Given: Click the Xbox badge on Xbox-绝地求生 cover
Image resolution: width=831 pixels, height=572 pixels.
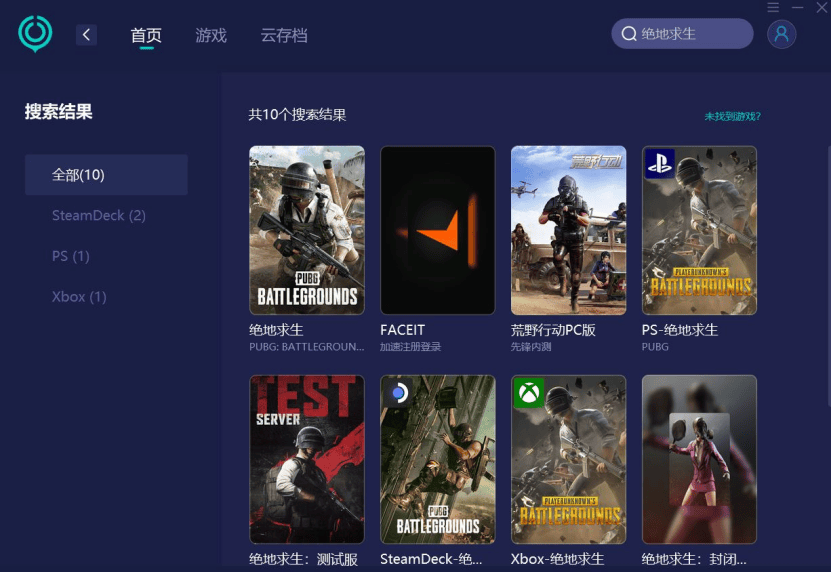Looking at the screenshot, I should point(528,393).
